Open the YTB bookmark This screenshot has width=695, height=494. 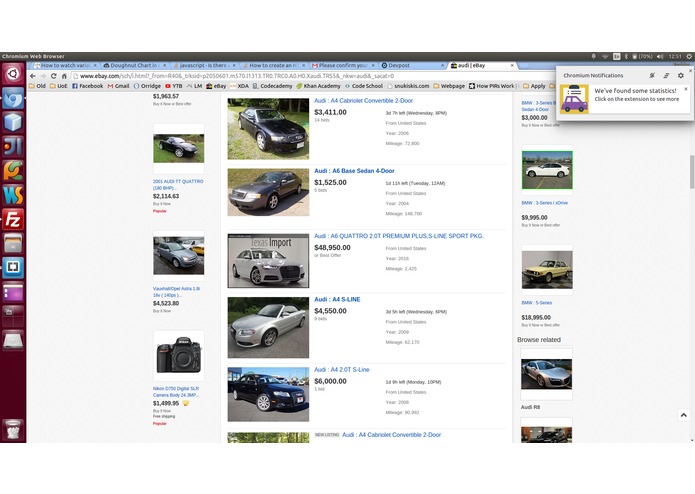click(173, 86)
